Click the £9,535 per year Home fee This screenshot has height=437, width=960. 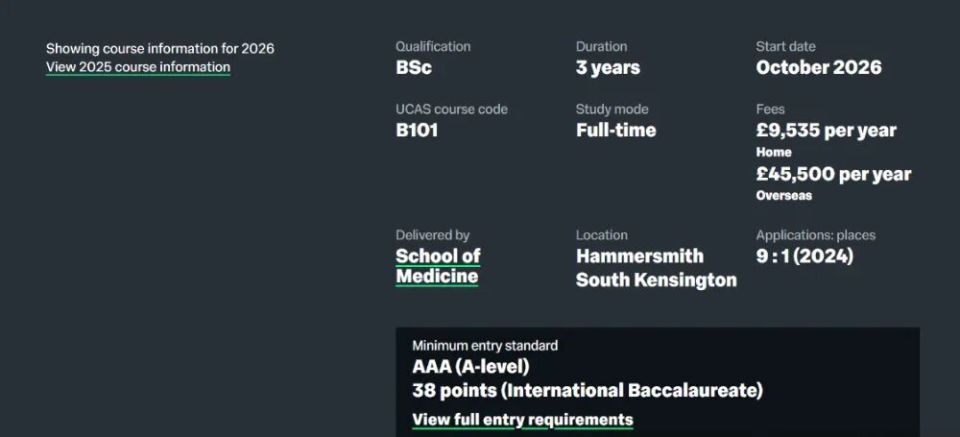pyautogui.click(x=826, y=130)
